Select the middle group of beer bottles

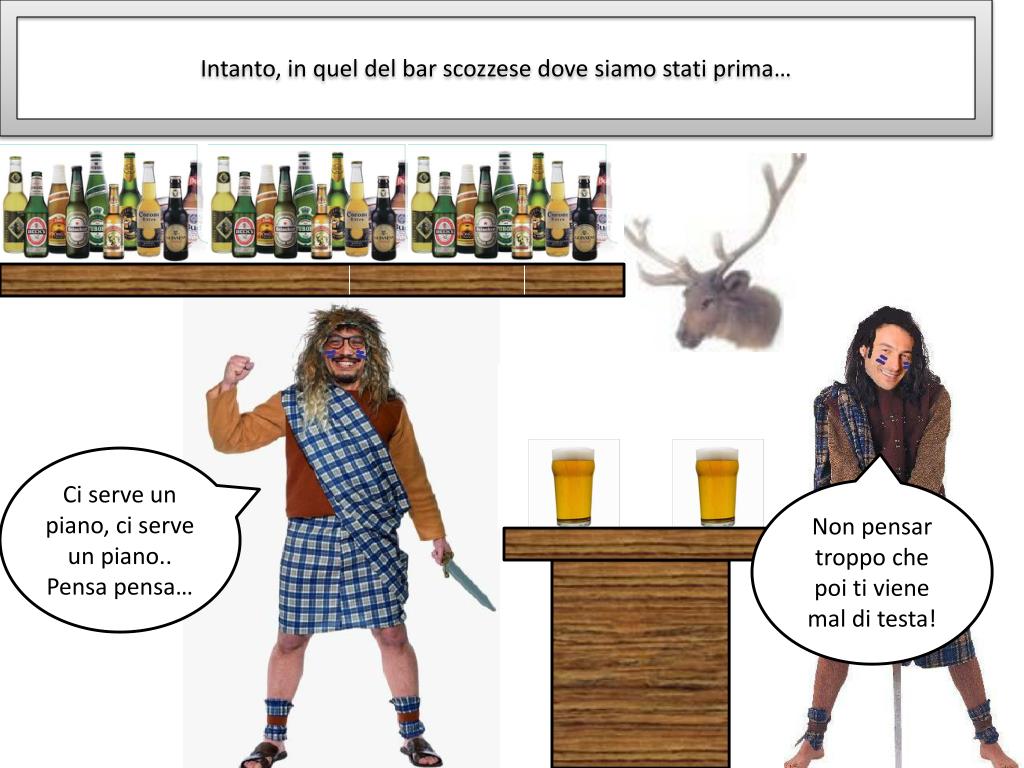(306, 203)
